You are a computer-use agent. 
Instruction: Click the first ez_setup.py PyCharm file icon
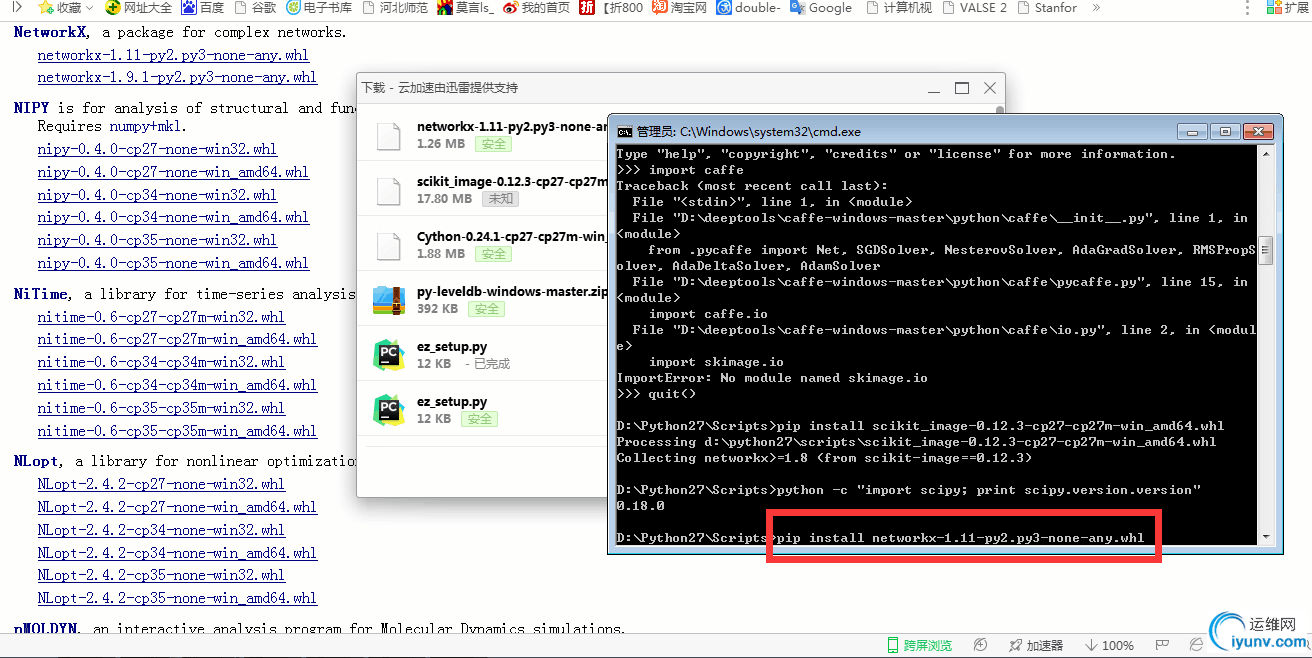click(387, 355)
